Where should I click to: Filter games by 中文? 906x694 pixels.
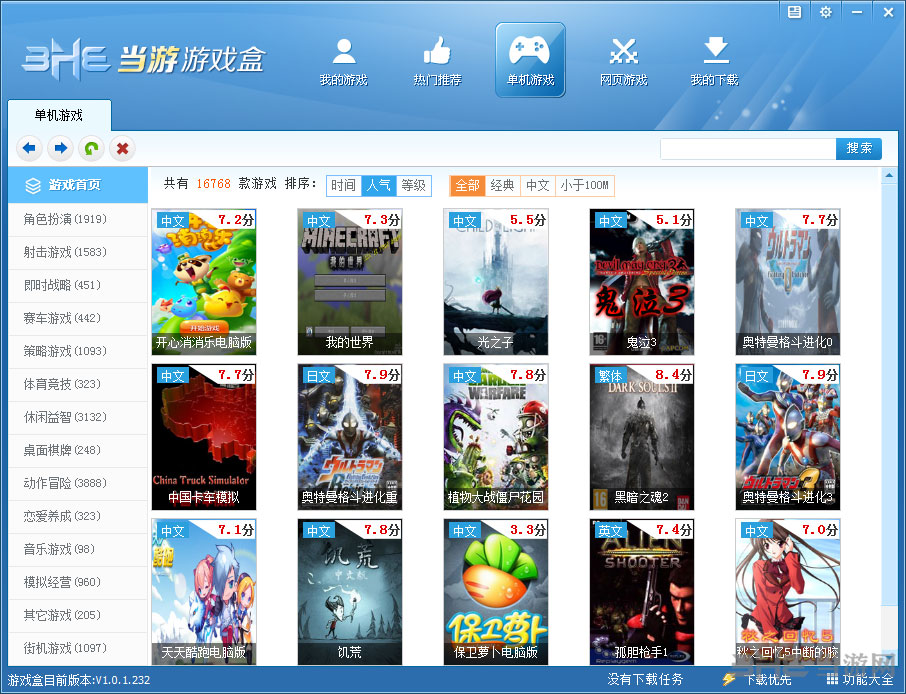[x=538, y=185]
